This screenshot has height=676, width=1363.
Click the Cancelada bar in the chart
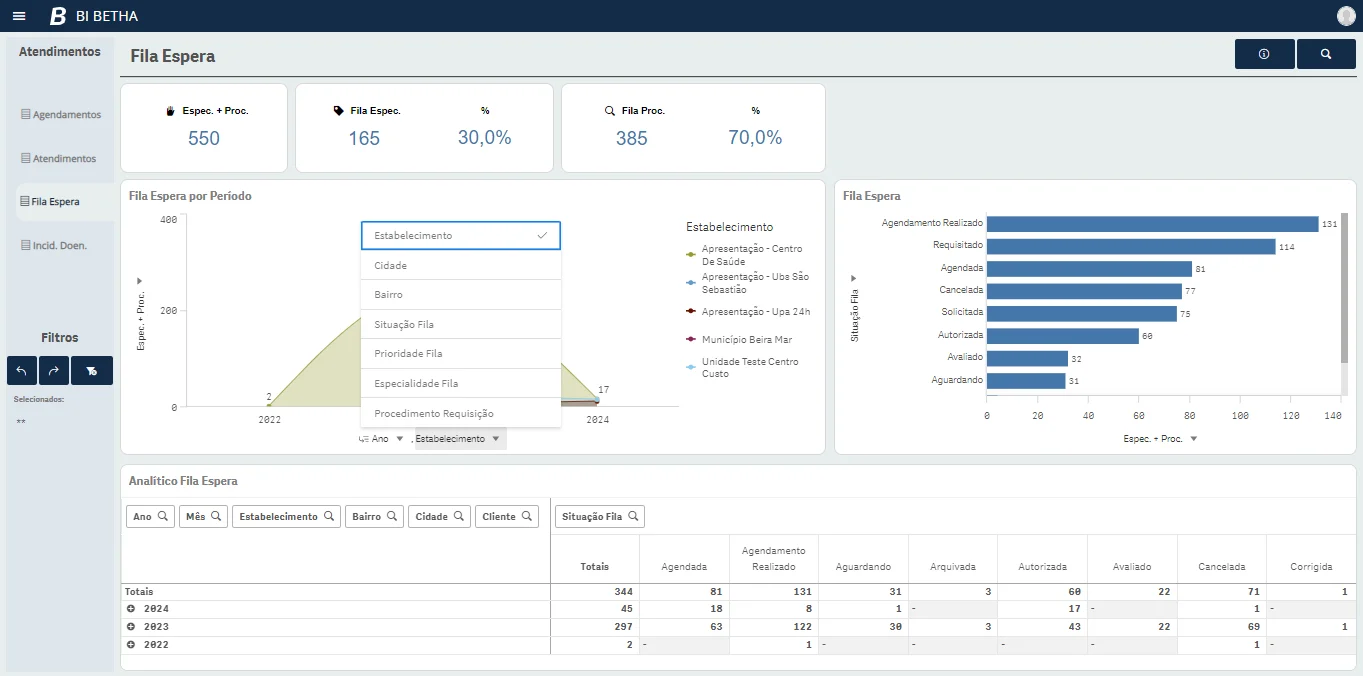click(x=1084, y=291)
